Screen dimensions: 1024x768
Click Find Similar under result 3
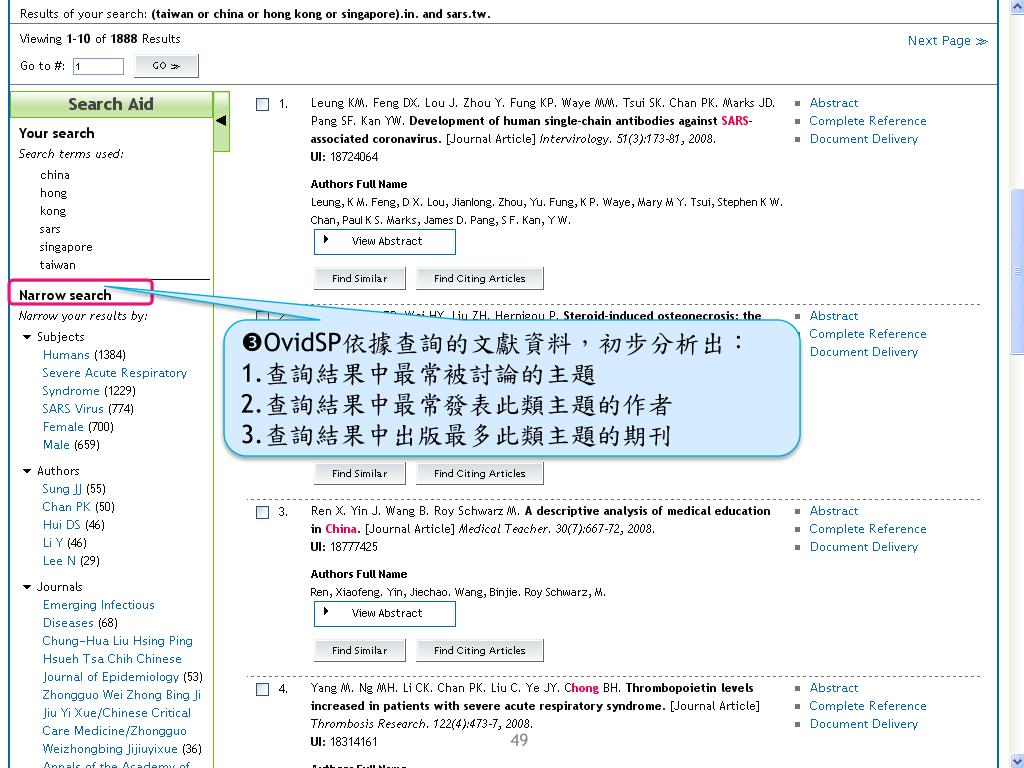pyautogui.click(x=359, y=650)
